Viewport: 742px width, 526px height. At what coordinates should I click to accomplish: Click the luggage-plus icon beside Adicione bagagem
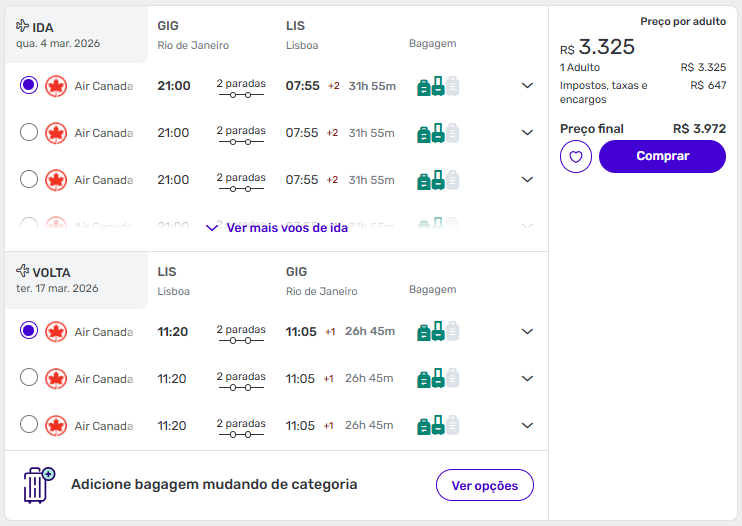coord(38,484)
